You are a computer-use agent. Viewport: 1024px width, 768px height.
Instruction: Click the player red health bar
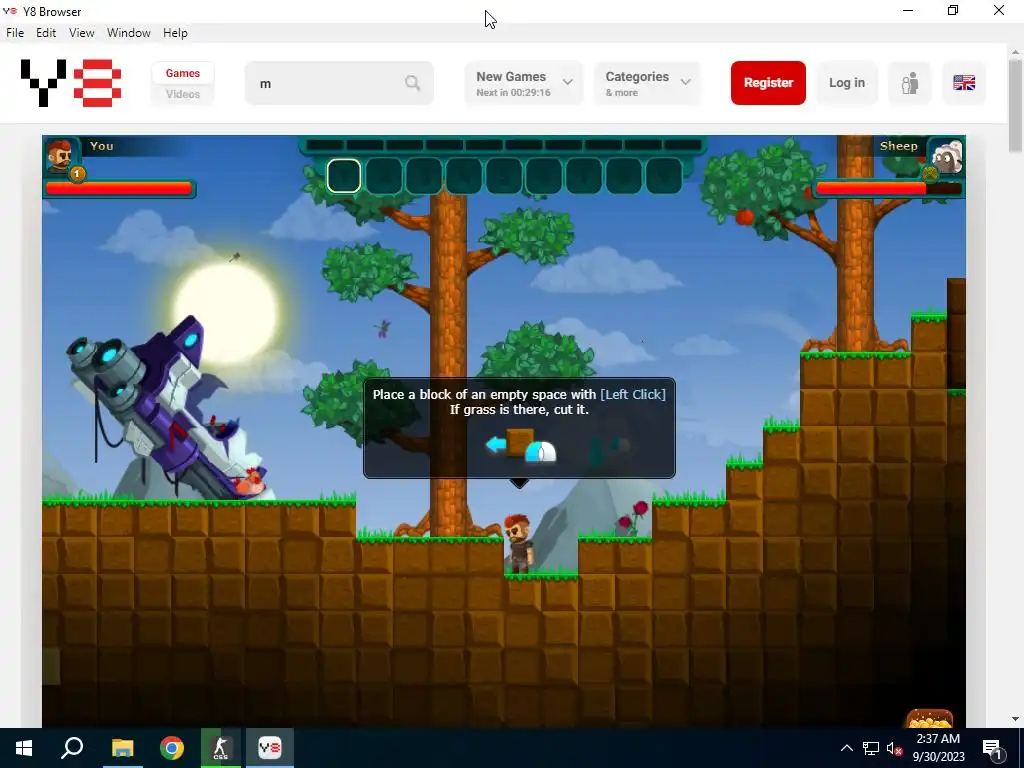[119, 189]
